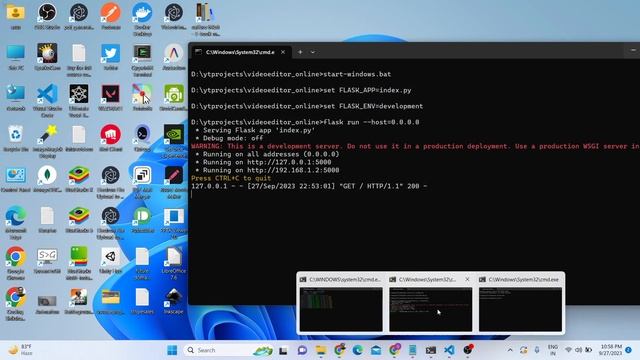Launch the Inkscape desktop shortcut
This screenshot has height=360, width=640.
click(174, 301)
